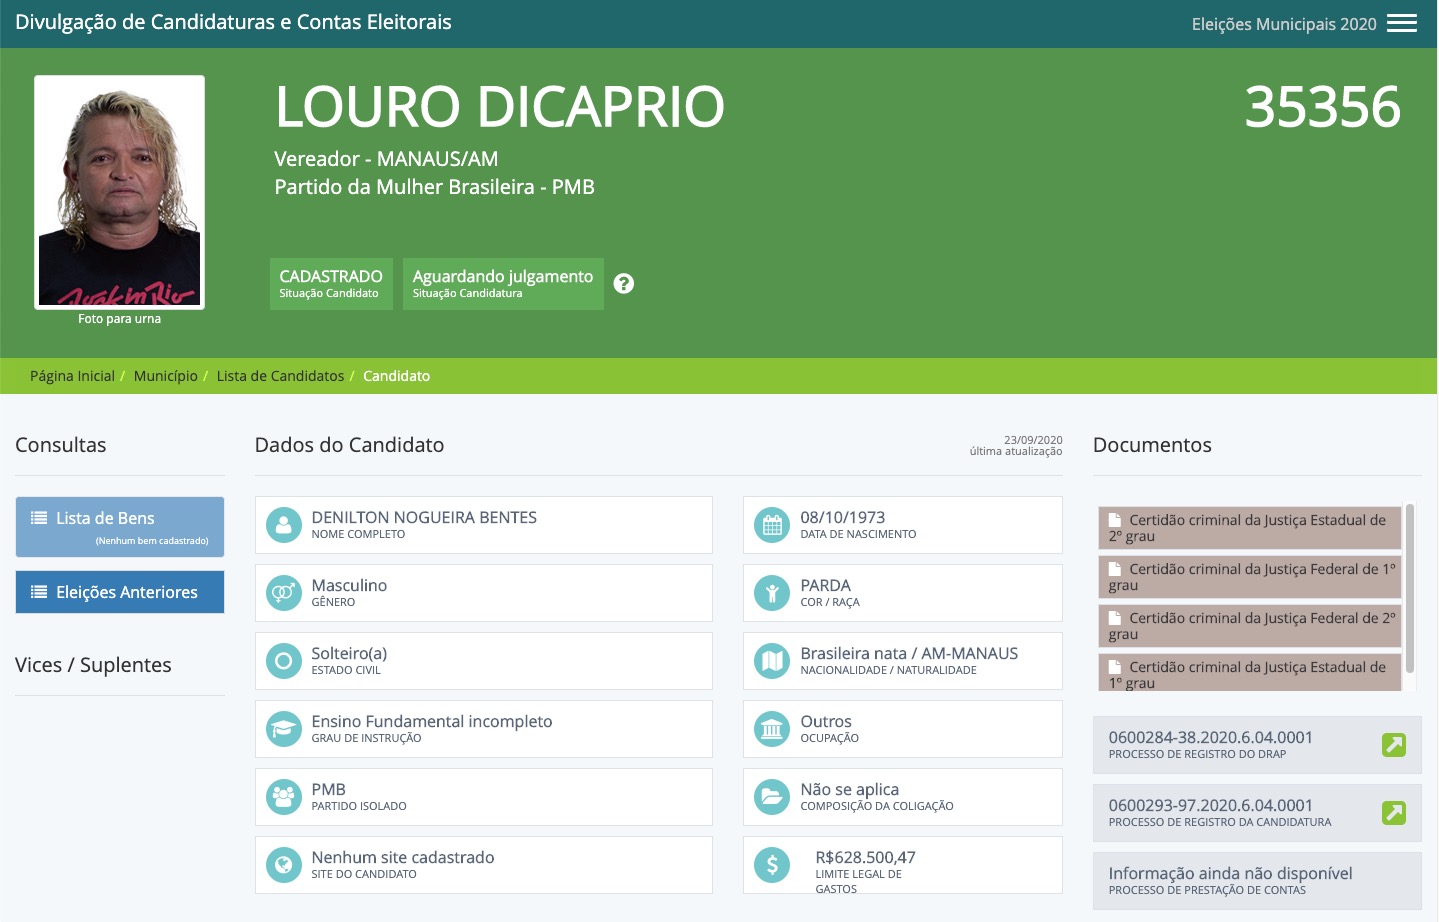Click external link icon for candidatura process

[1393, 813]
